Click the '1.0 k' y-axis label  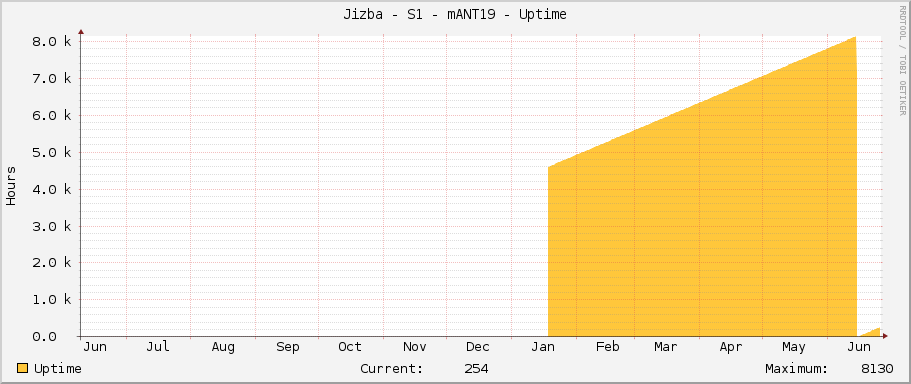(52, 300)
